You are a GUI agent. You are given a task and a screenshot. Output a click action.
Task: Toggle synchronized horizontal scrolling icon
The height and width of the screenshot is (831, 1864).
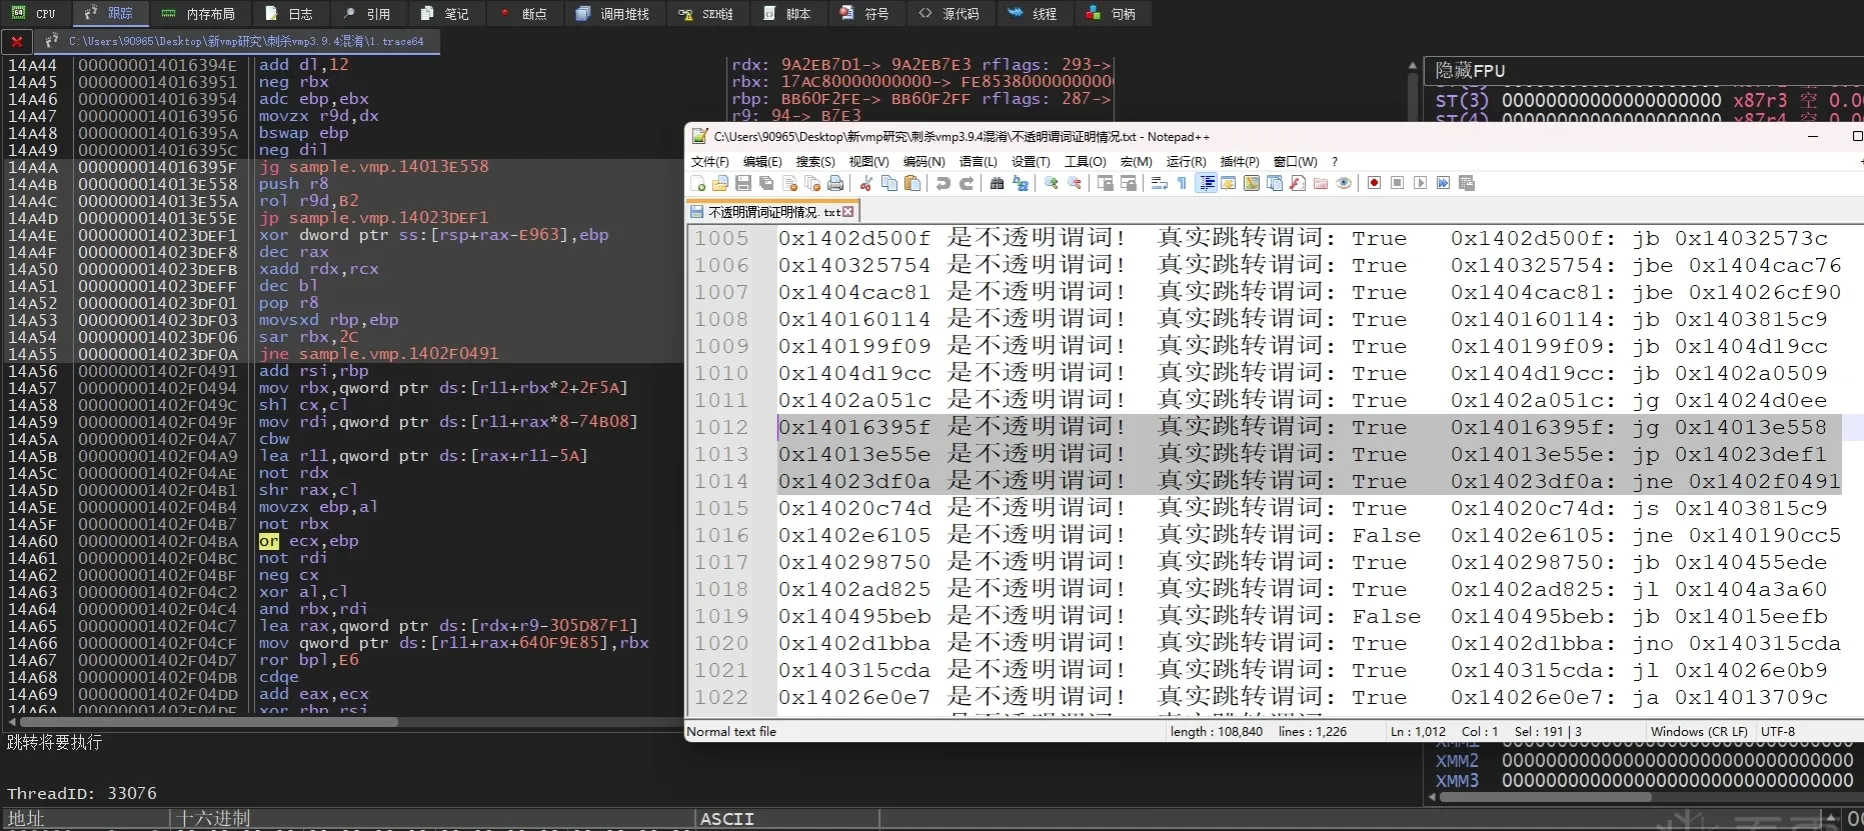pyautogui.click(x=1128, y=183)
